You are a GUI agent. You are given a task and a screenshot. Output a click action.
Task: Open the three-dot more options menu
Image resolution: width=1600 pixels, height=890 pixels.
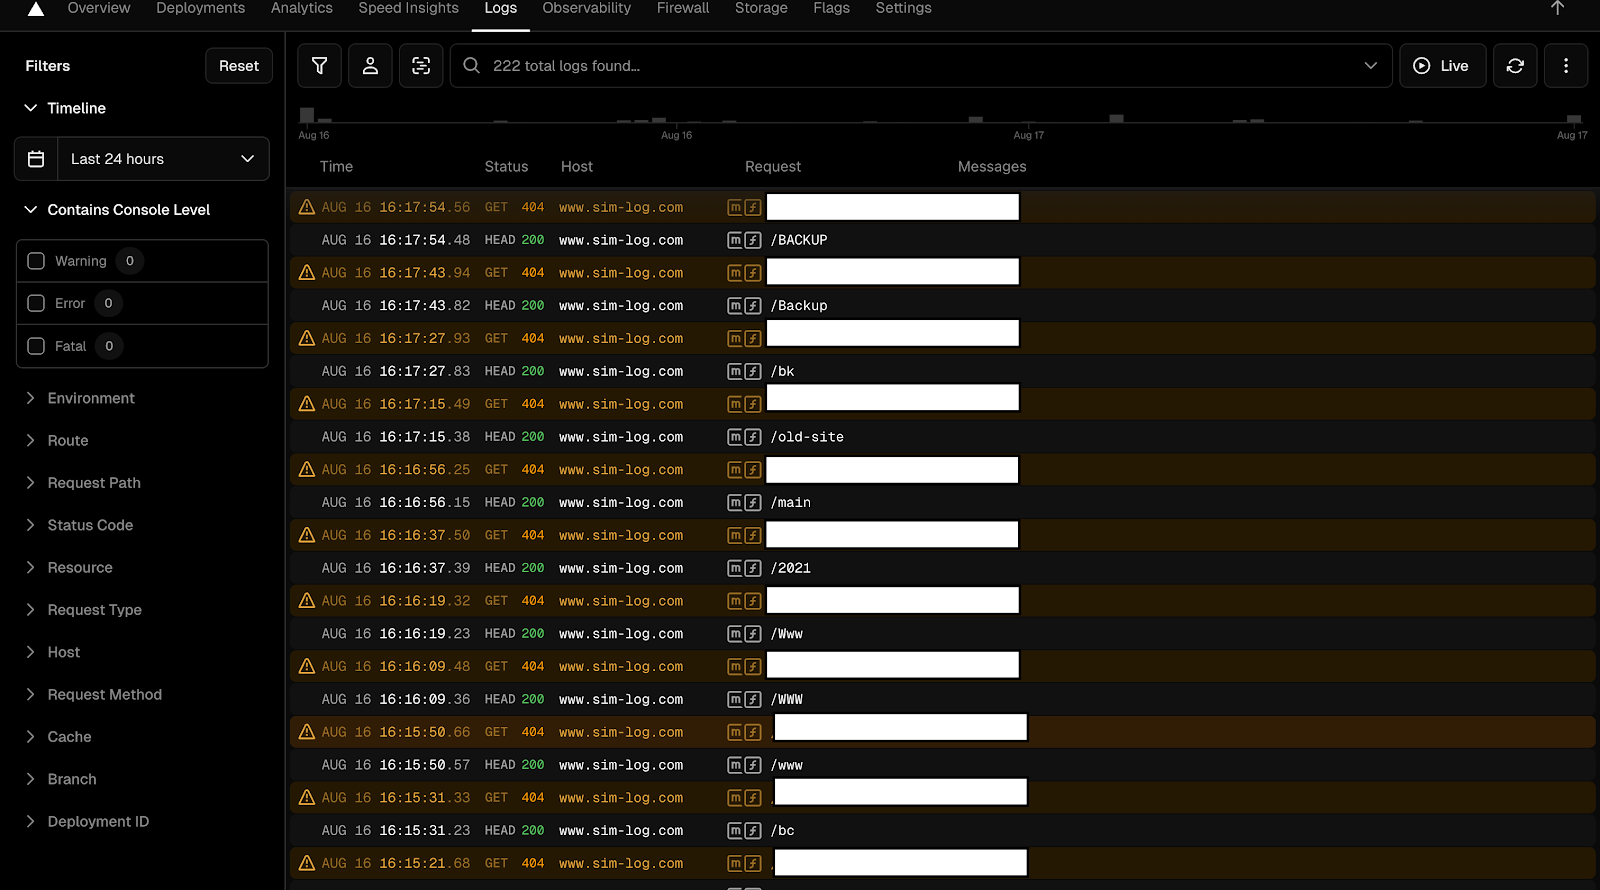point(1566,66)
